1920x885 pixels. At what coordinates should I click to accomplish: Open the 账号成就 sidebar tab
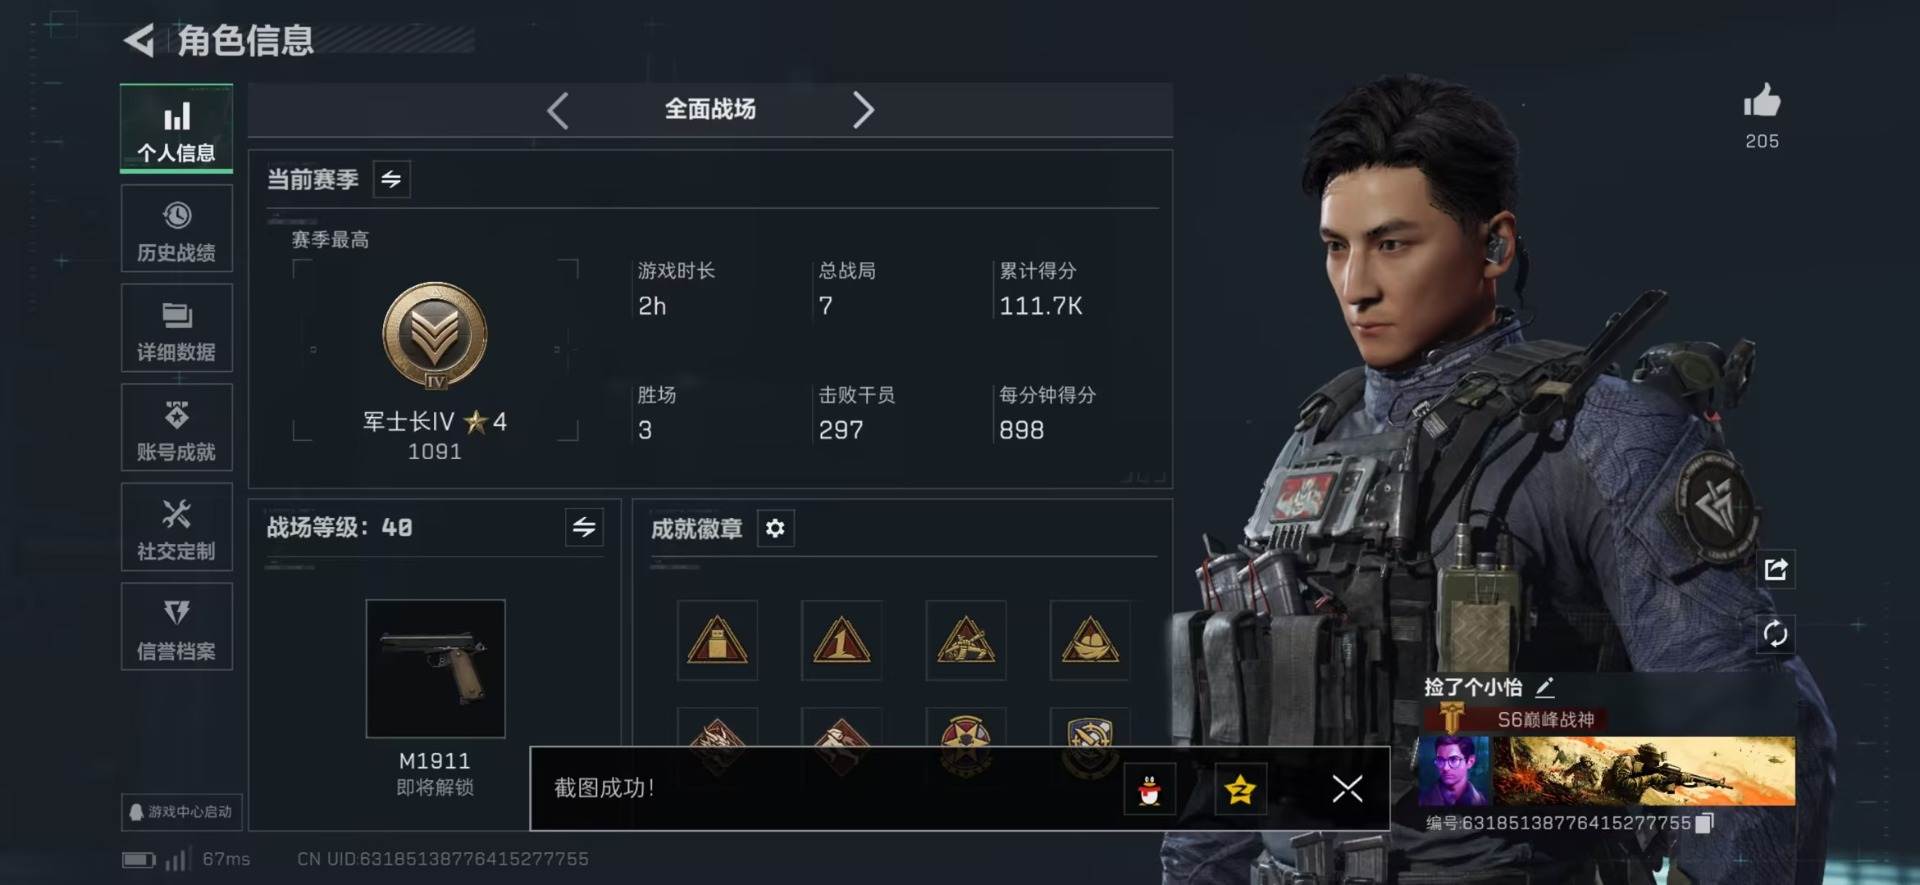(177, 428)
